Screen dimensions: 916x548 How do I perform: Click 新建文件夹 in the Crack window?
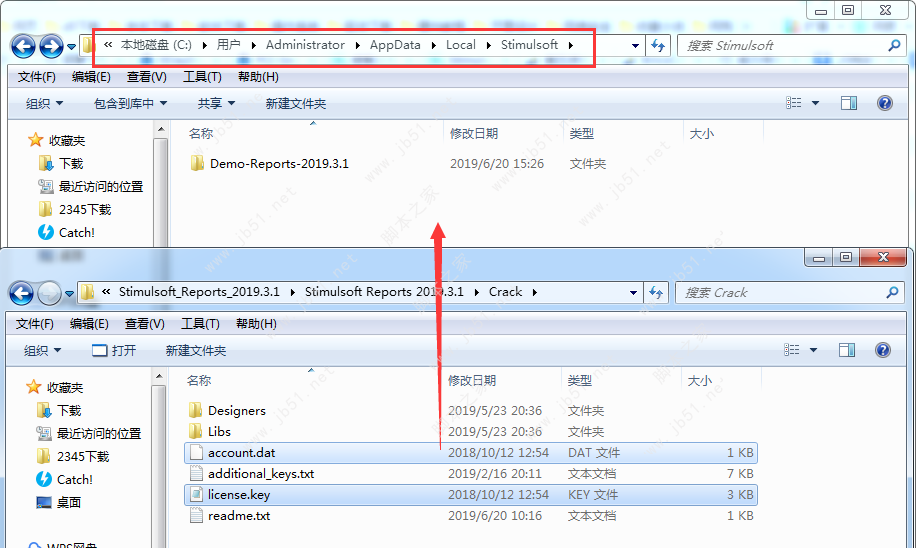click(196, 351)
